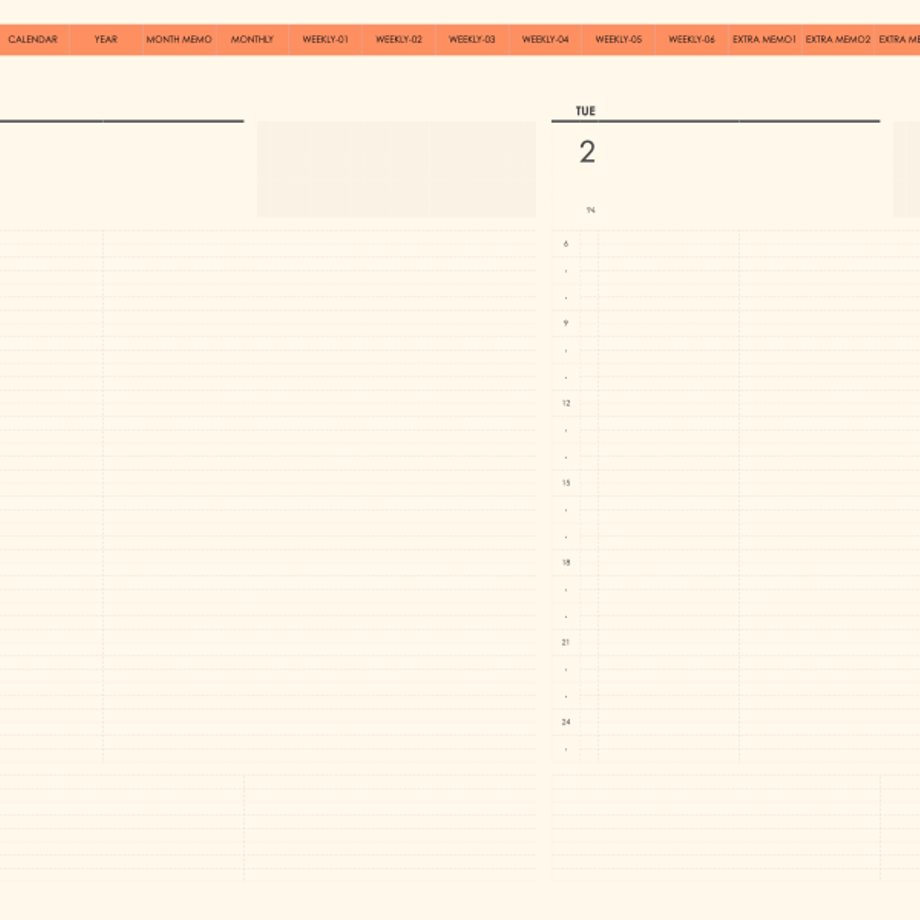
Task: Select the MONTHLY tab
Action: (252, 39)
